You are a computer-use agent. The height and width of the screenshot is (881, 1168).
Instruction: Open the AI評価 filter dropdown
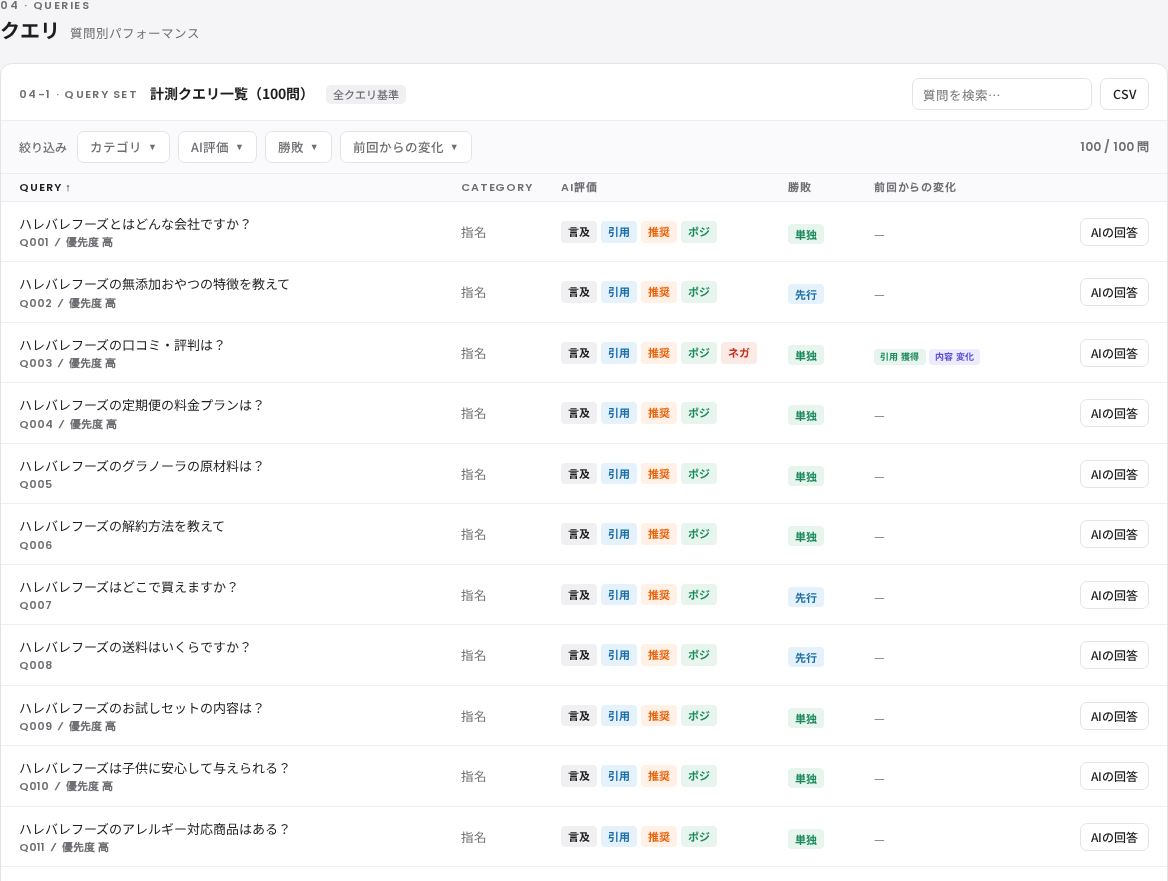(217, 147)
